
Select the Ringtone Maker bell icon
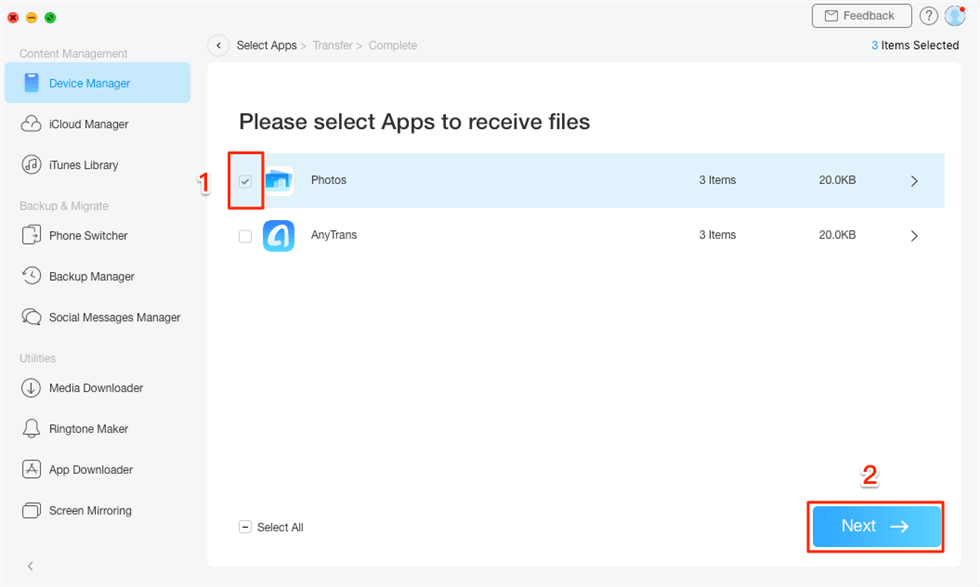point(31,429)
